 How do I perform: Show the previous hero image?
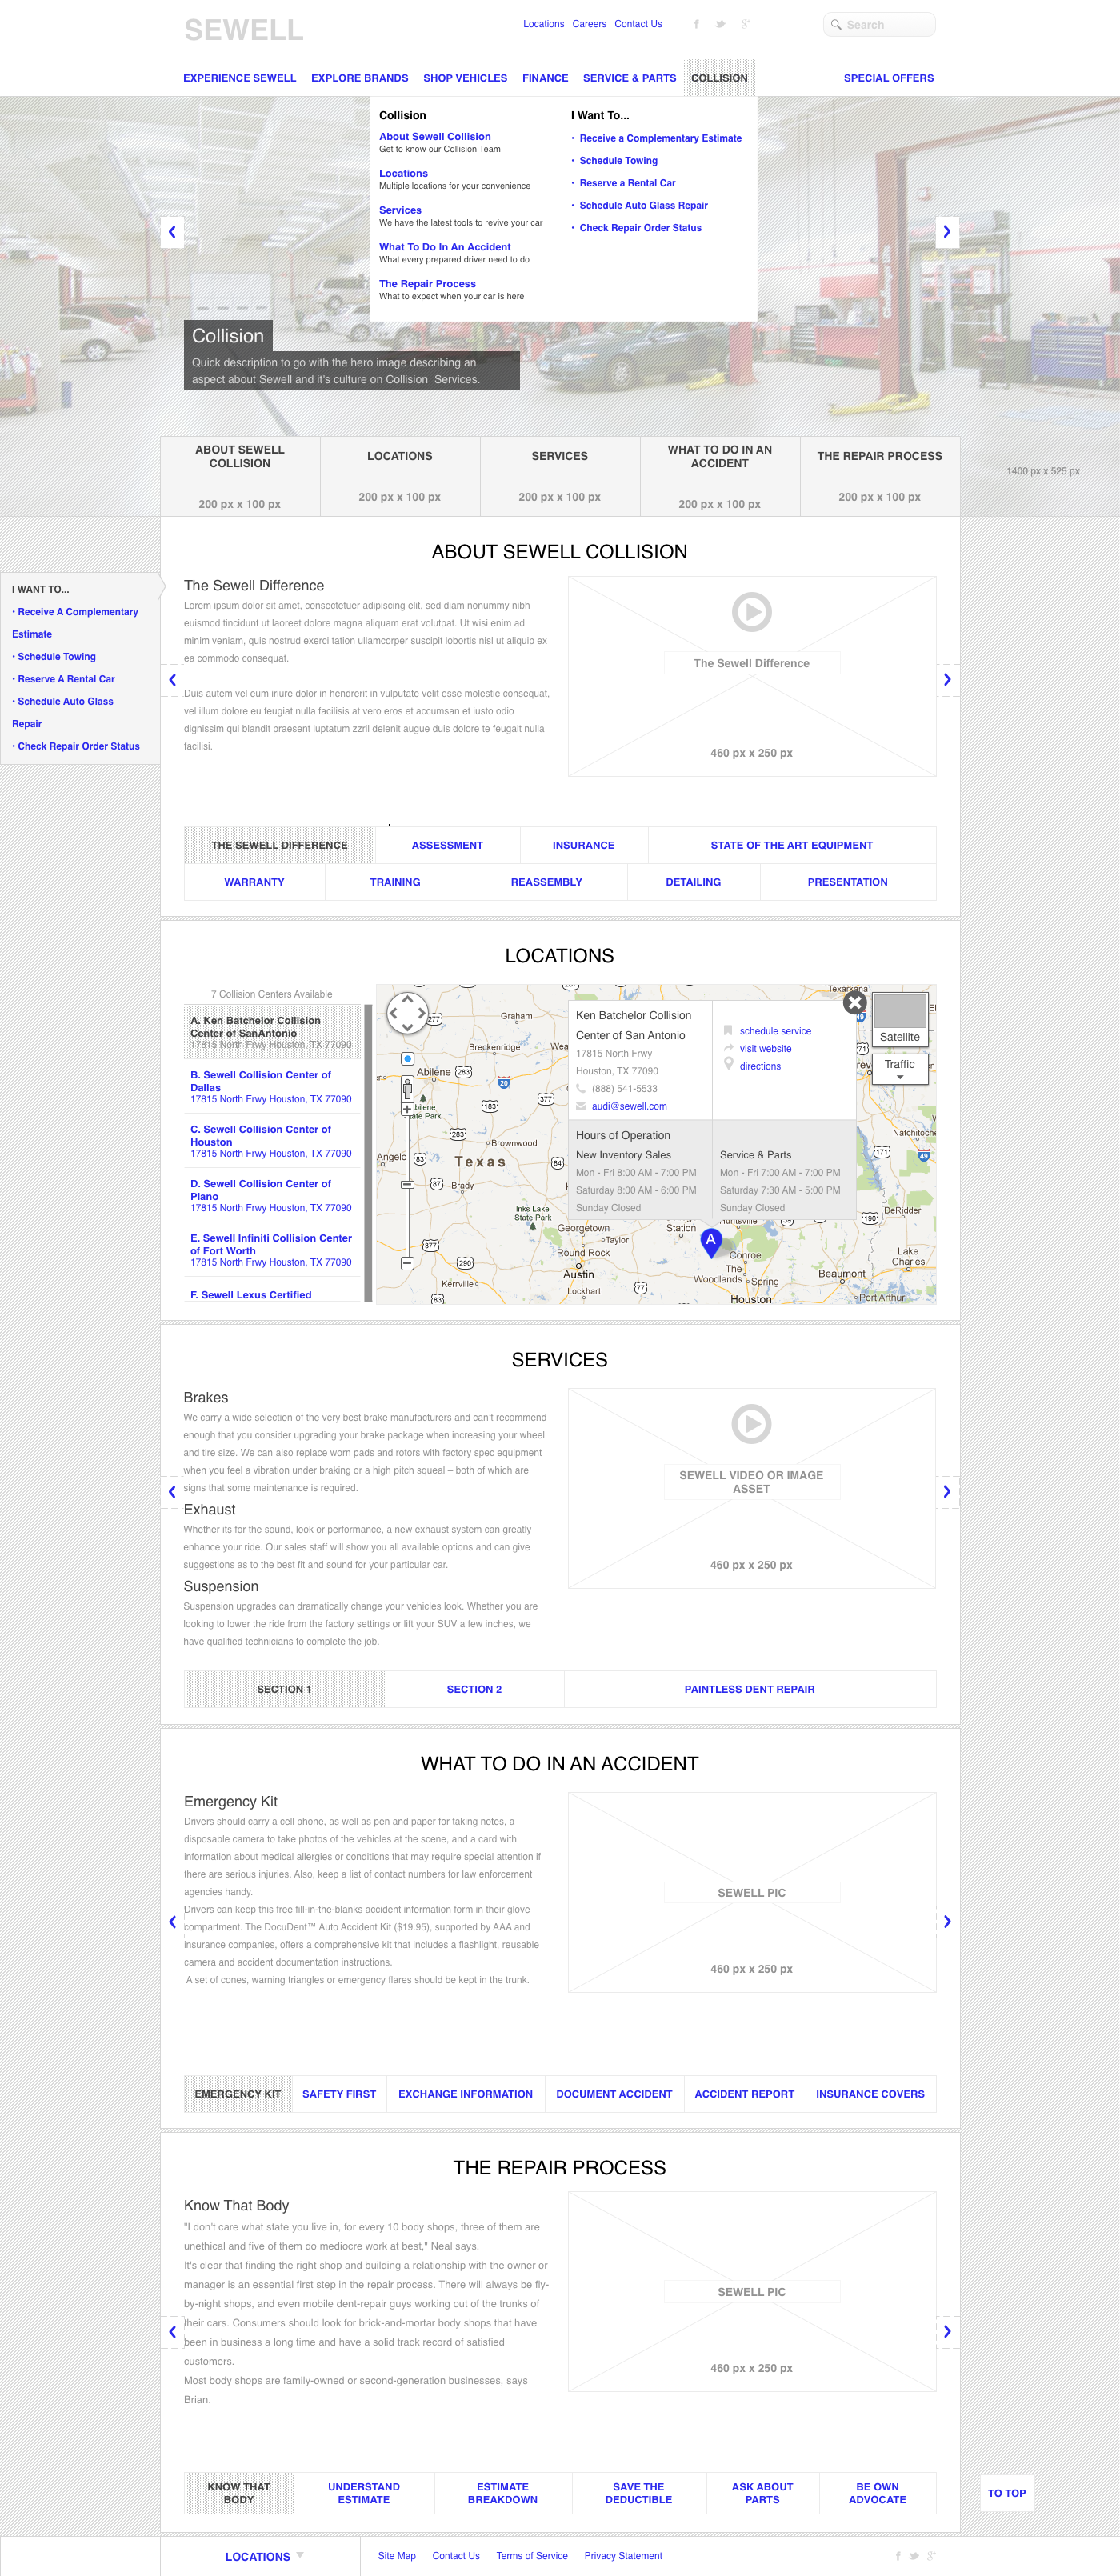[x=172, y=232]
